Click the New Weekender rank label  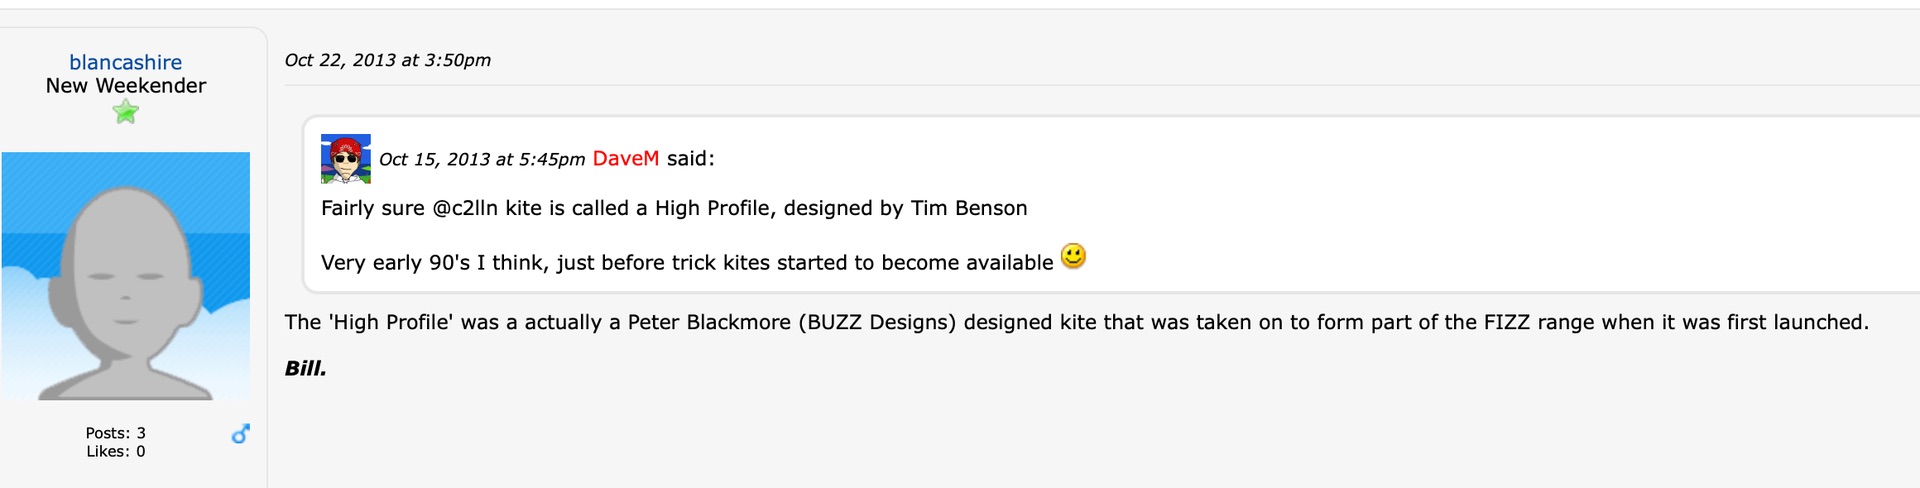[x=125, y=86]
